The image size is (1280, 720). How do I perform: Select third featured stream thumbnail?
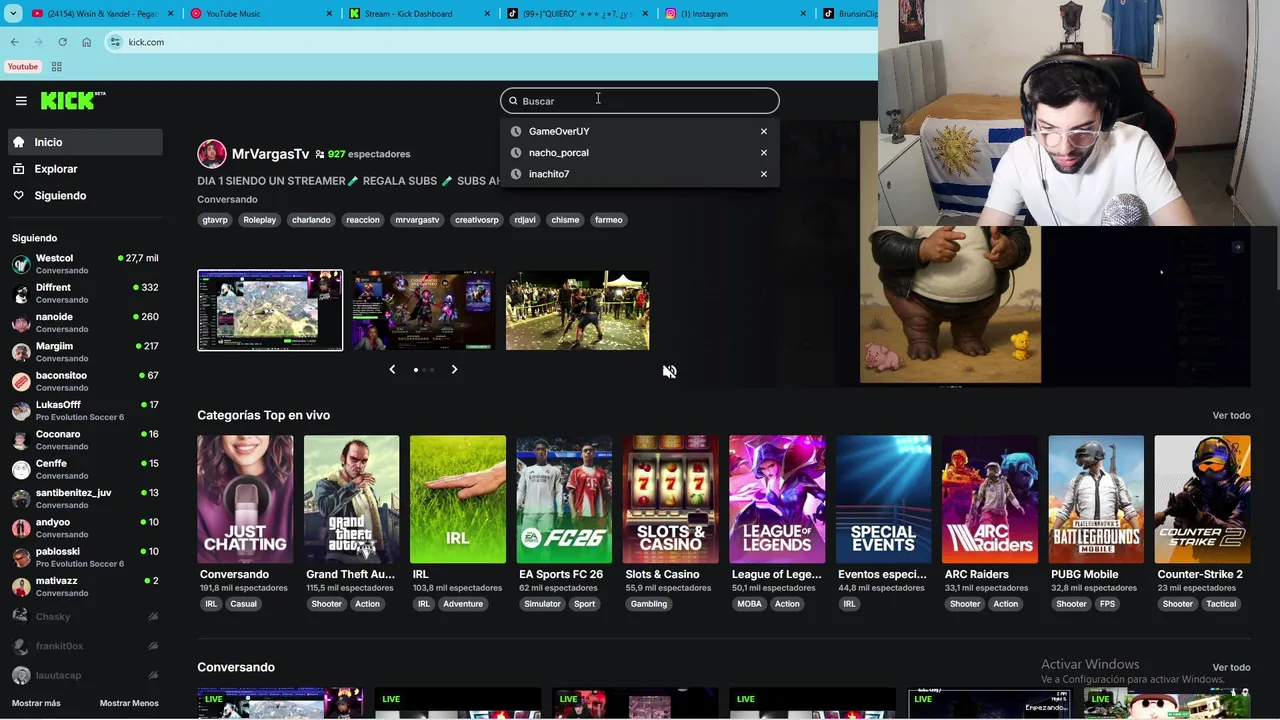click(x=577, y=310)
